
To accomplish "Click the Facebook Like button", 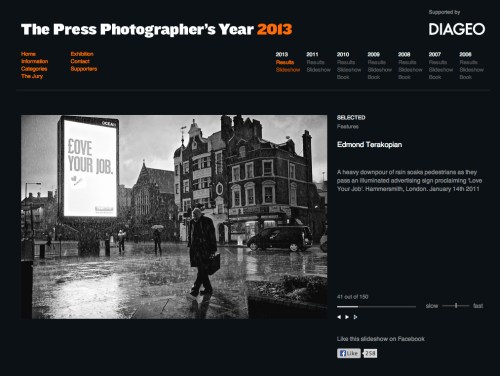I will [349, 353].
